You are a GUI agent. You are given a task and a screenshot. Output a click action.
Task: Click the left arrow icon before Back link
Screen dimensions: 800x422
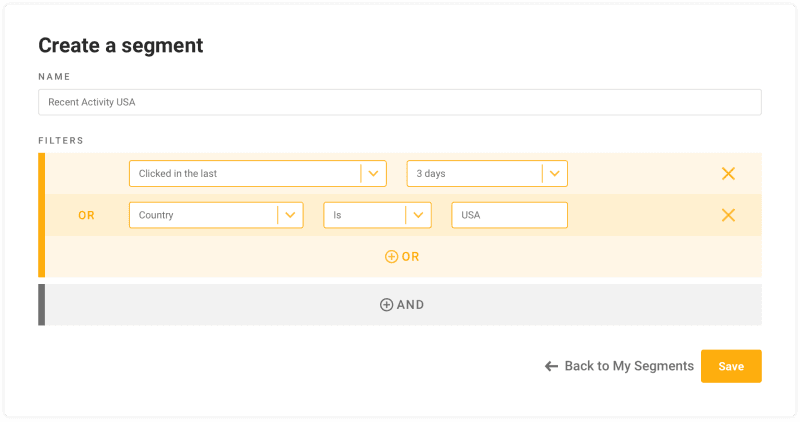tap(551, 367)
